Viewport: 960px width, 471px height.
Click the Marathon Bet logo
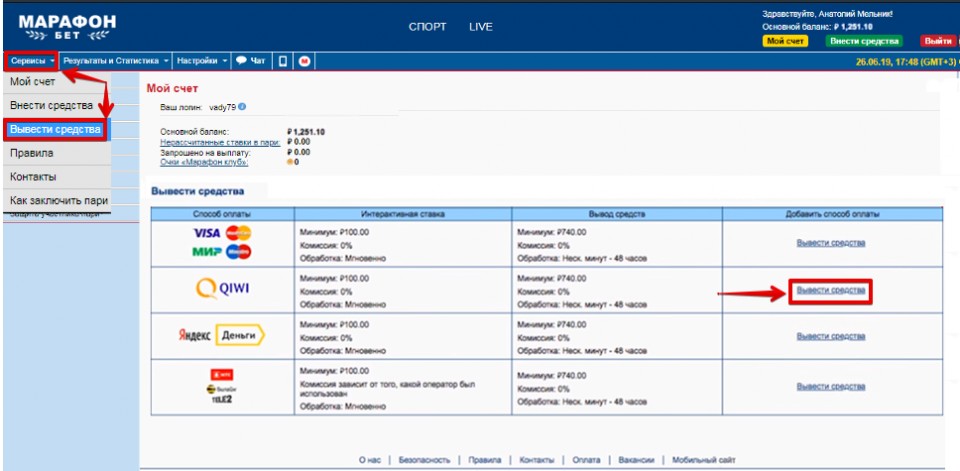coord(67,27)
